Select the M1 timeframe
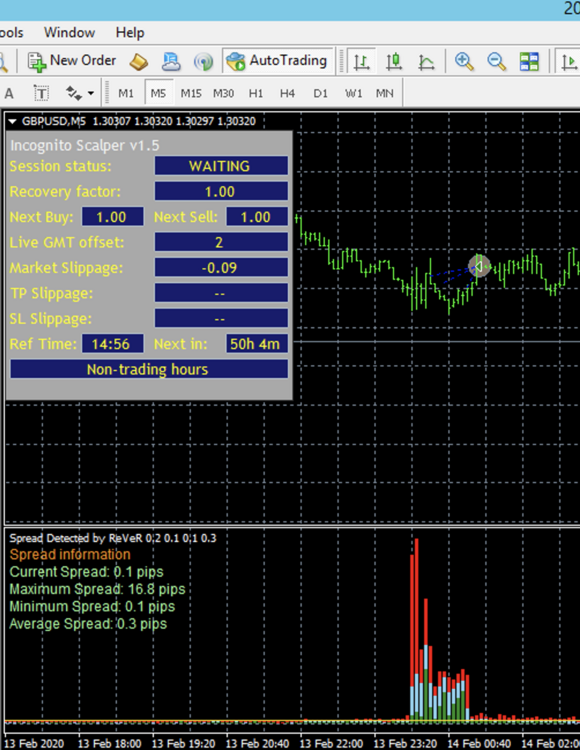Screen dimensions: 580x750 point(126,93)
